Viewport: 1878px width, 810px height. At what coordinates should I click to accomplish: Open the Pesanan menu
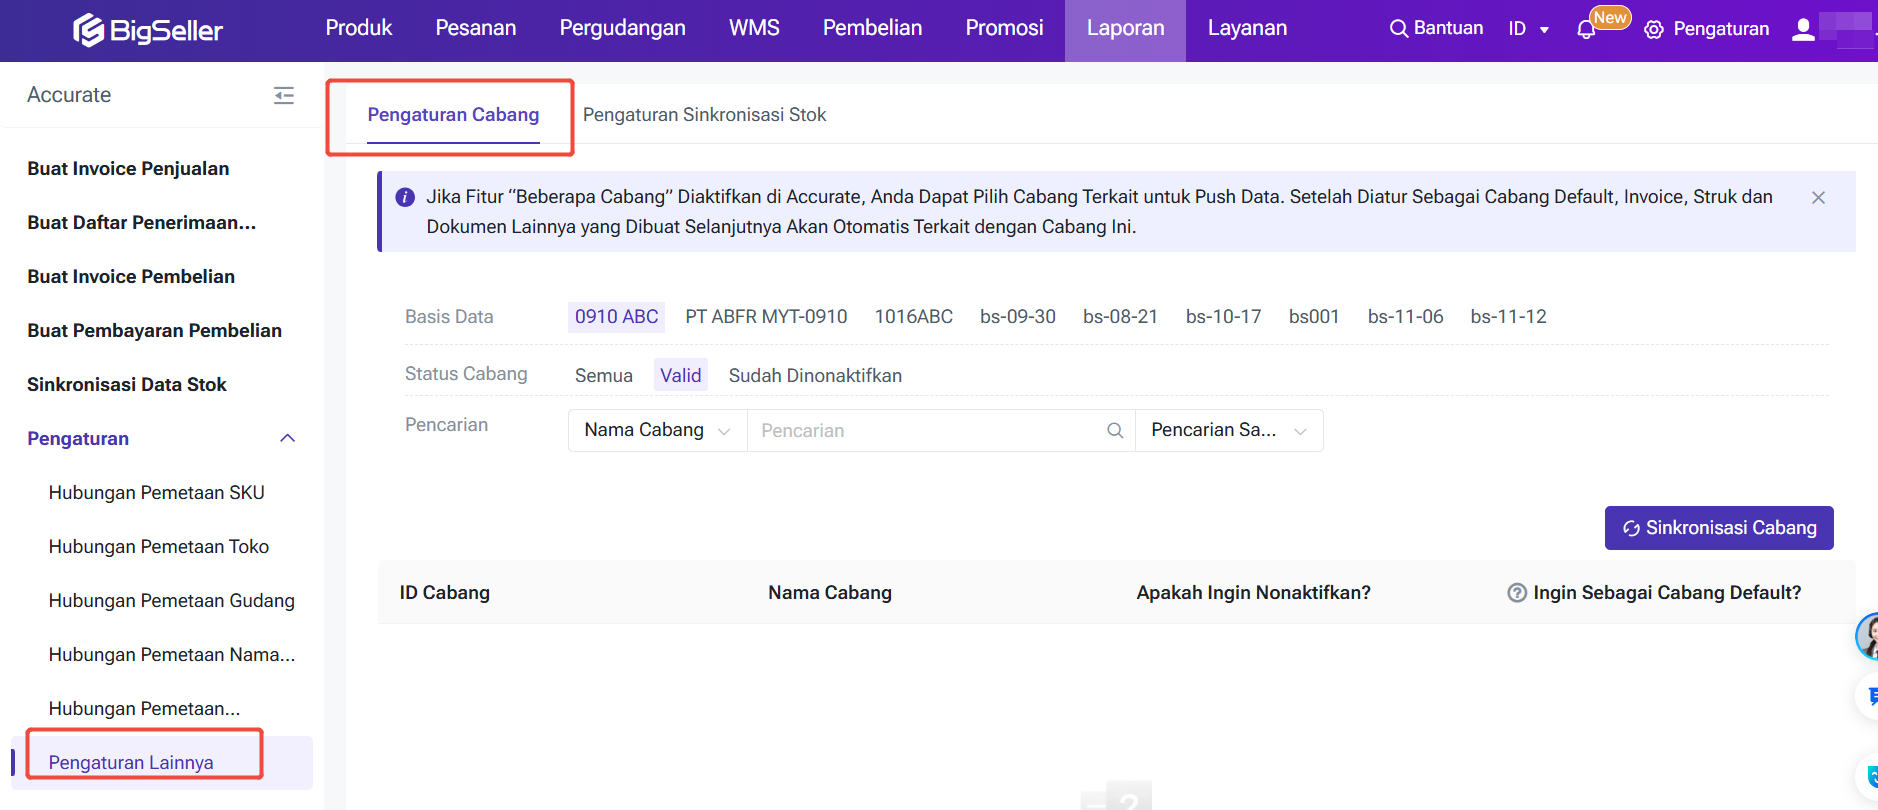(x=475, y=29)
